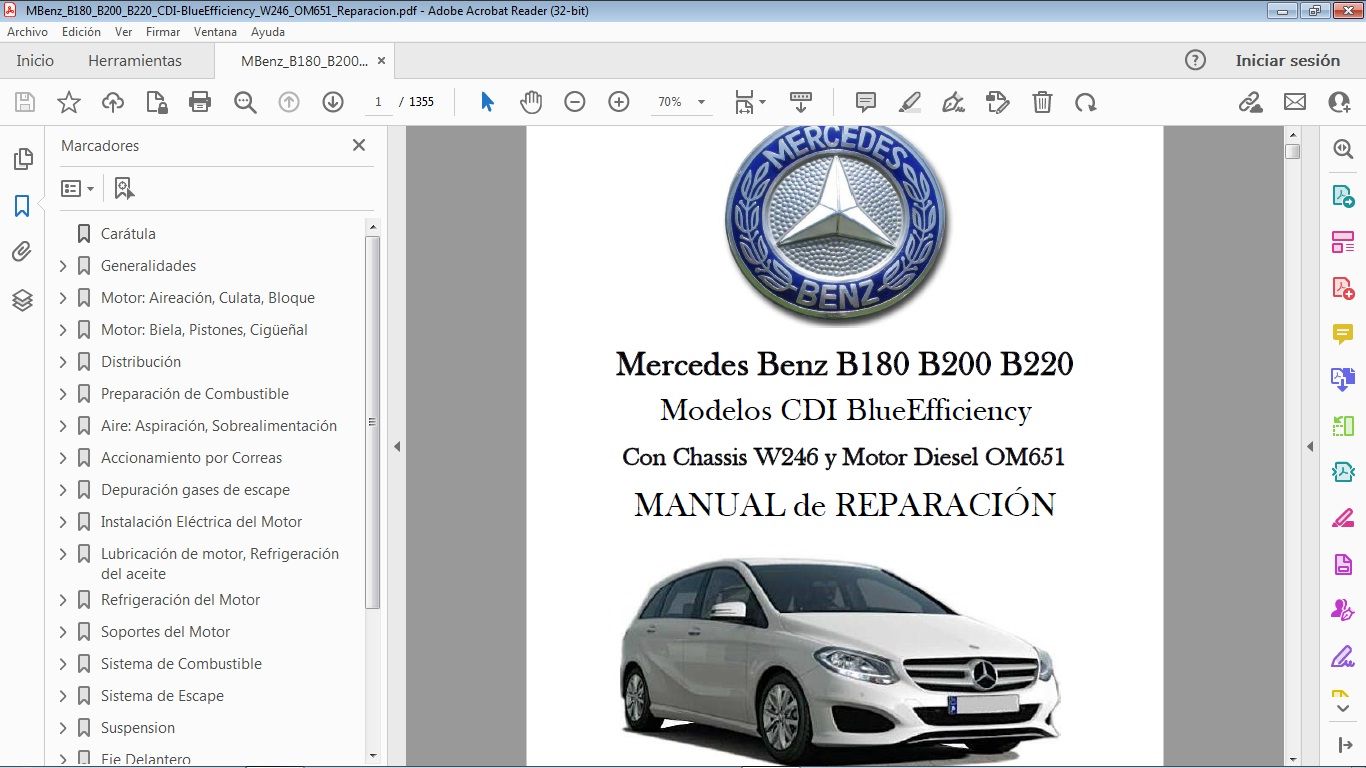Open Help with the question mark button
This screenshot has width=1366, height=768.
tap(1195, 60)
